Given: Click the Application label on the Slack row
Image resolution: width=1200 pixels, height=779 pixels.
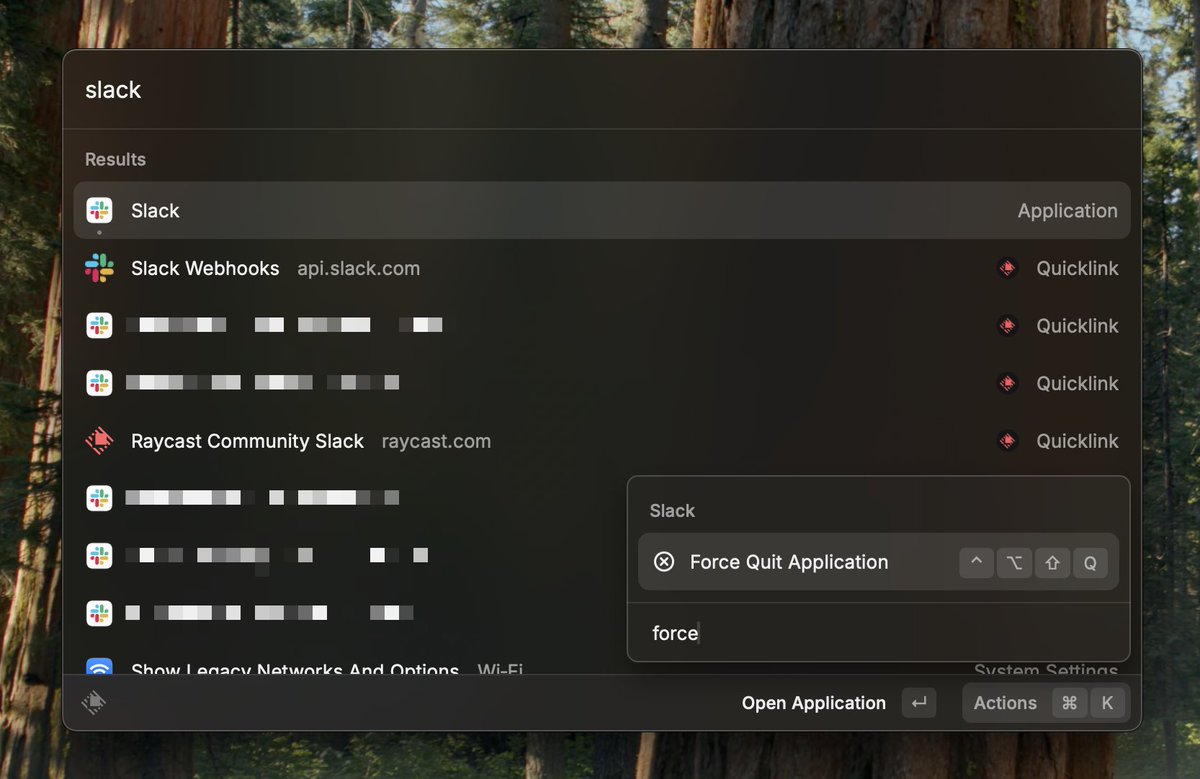Looking at the screenshot, I should pos(1067,211).
